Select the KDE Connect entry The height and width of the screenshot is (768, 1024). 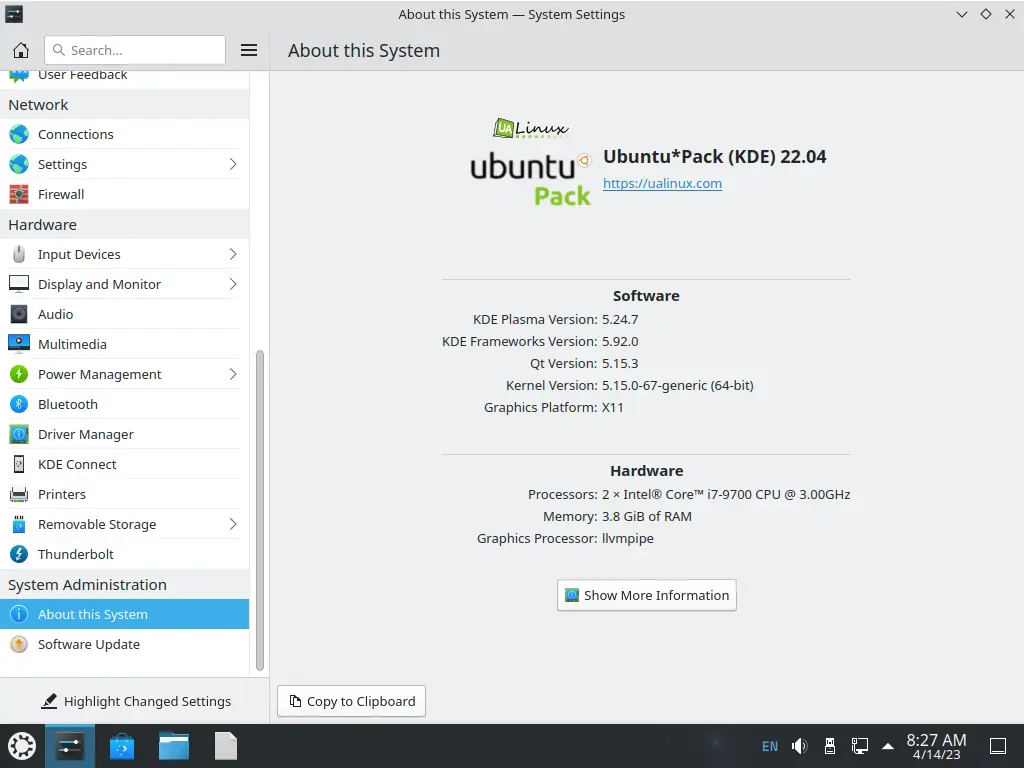coord(124,464)
